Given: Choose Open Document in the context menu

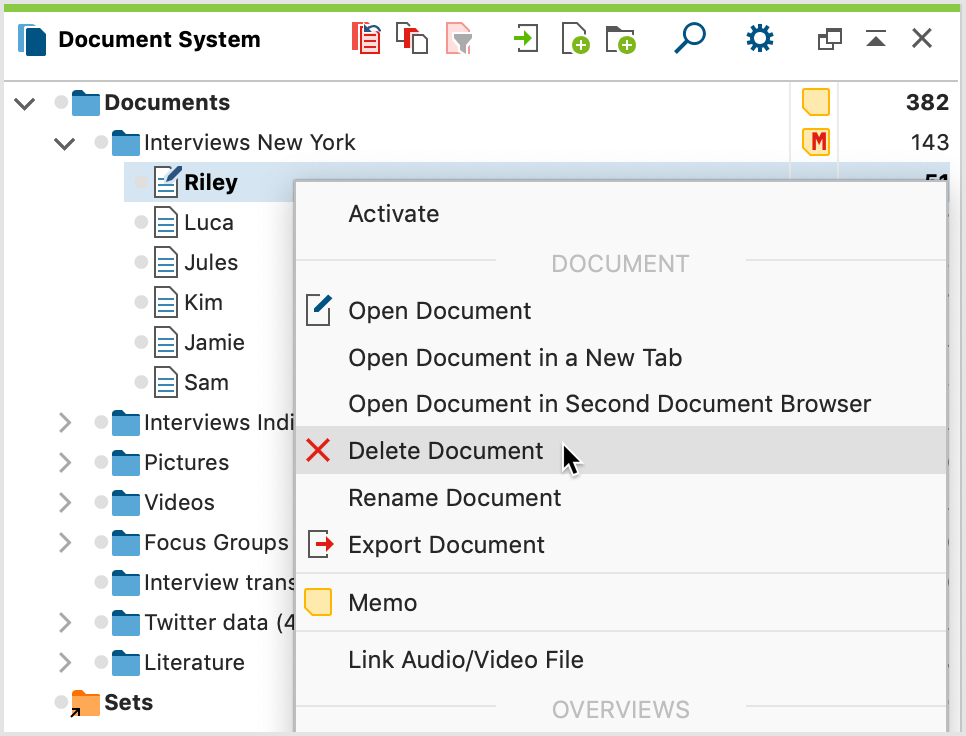Looking at the screenshot, I should pyautogui.click(x=621, y=311).
